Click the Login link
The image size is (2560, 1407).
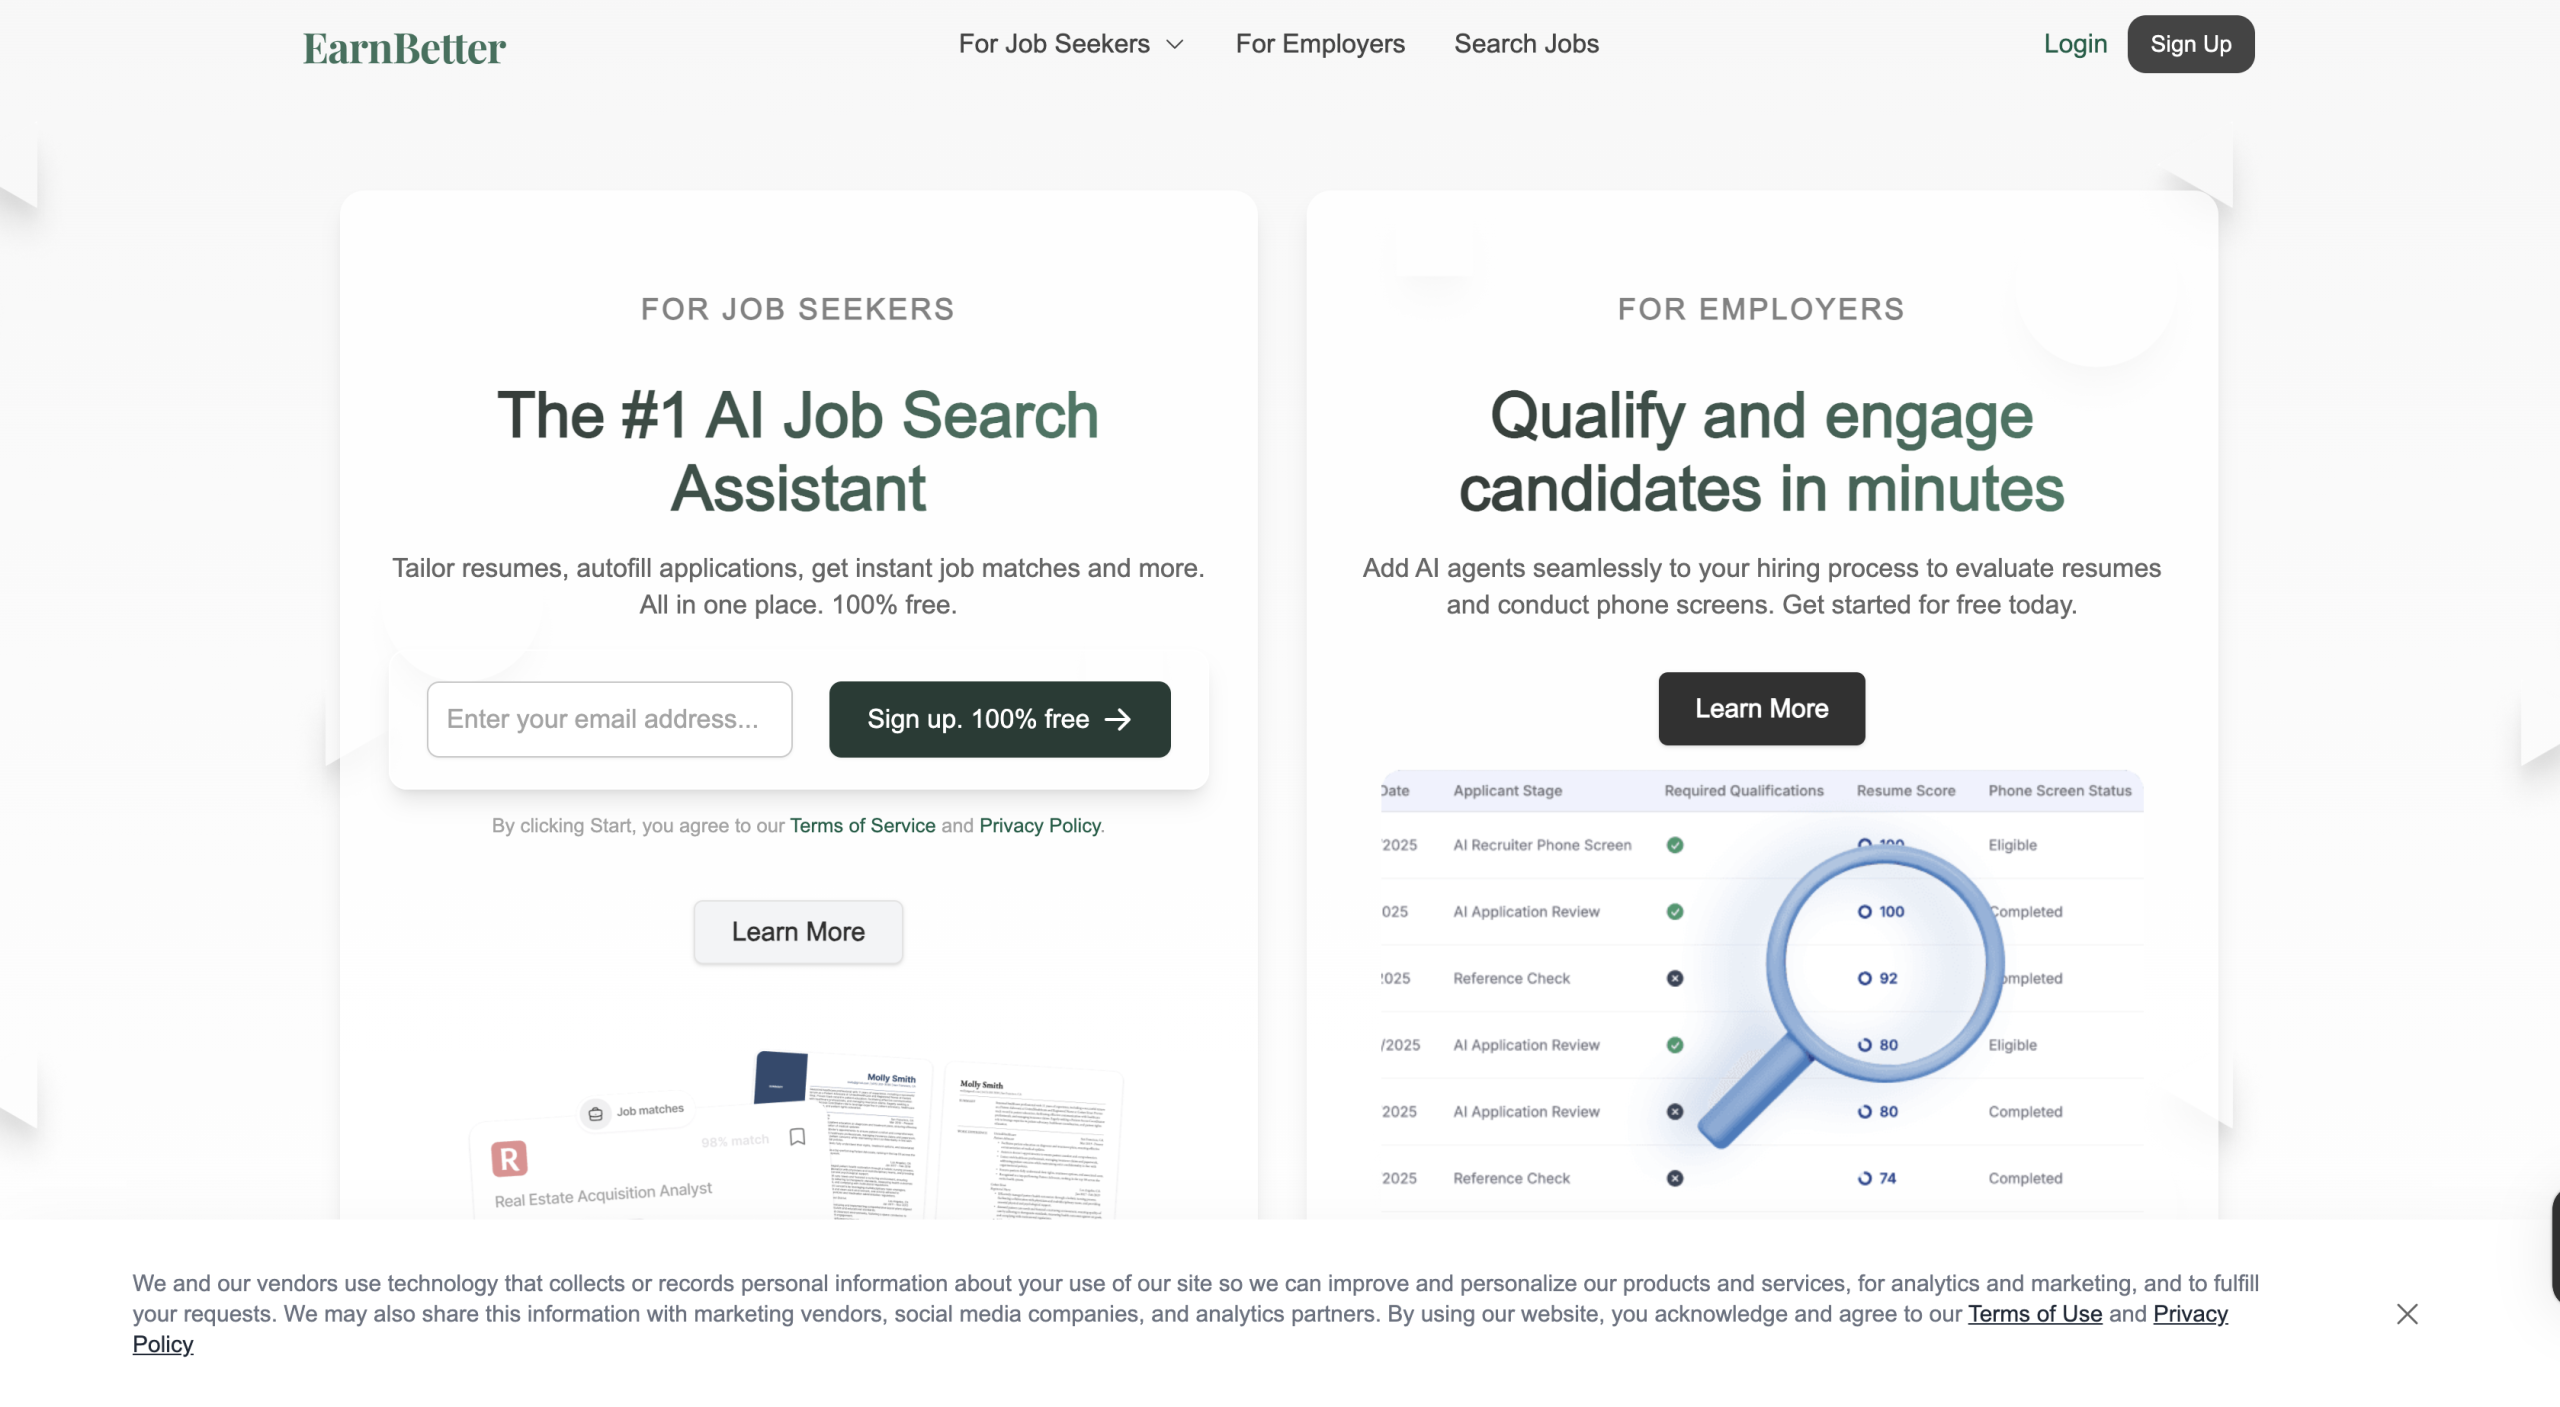coord(2075,44)
